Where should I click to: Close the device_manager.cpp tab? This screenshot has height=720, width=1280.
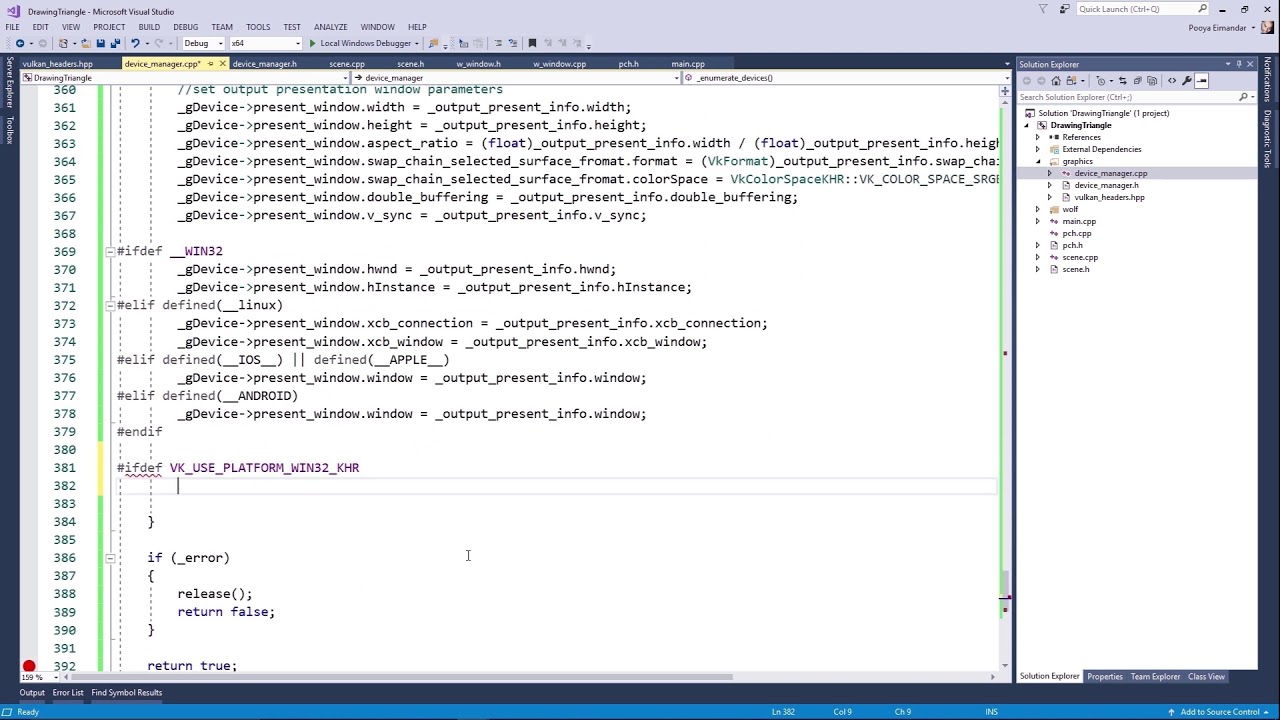[x=222, y=64]
